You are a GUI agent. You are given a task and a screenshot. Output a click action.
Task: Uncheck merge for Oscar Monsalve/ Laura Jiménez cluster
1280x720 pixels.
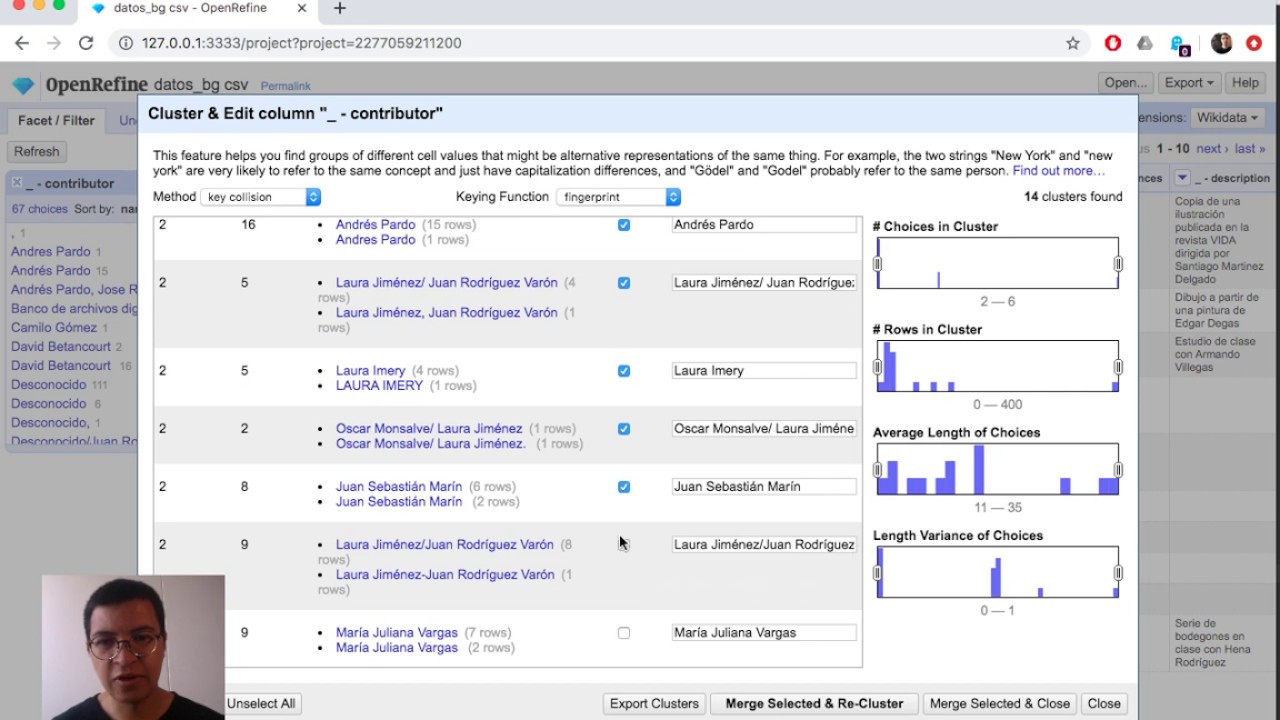point(624,429)
